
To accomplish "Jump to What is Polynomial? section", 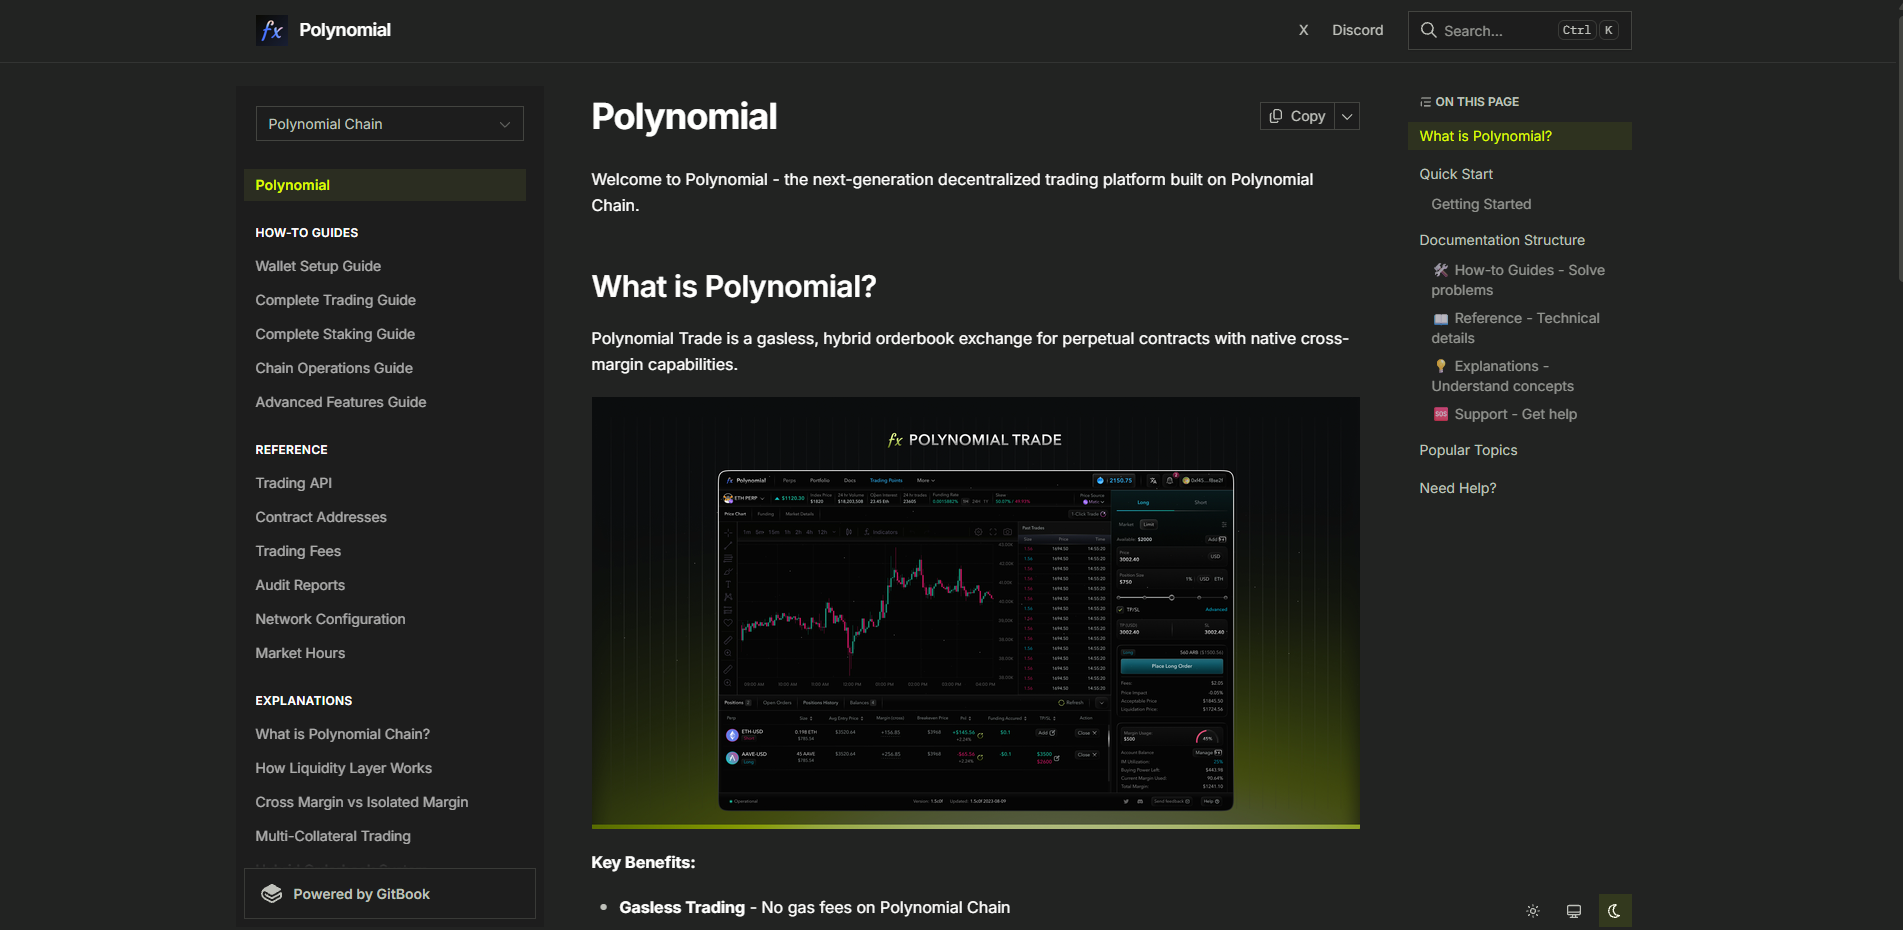I will tap(1520, 136).
